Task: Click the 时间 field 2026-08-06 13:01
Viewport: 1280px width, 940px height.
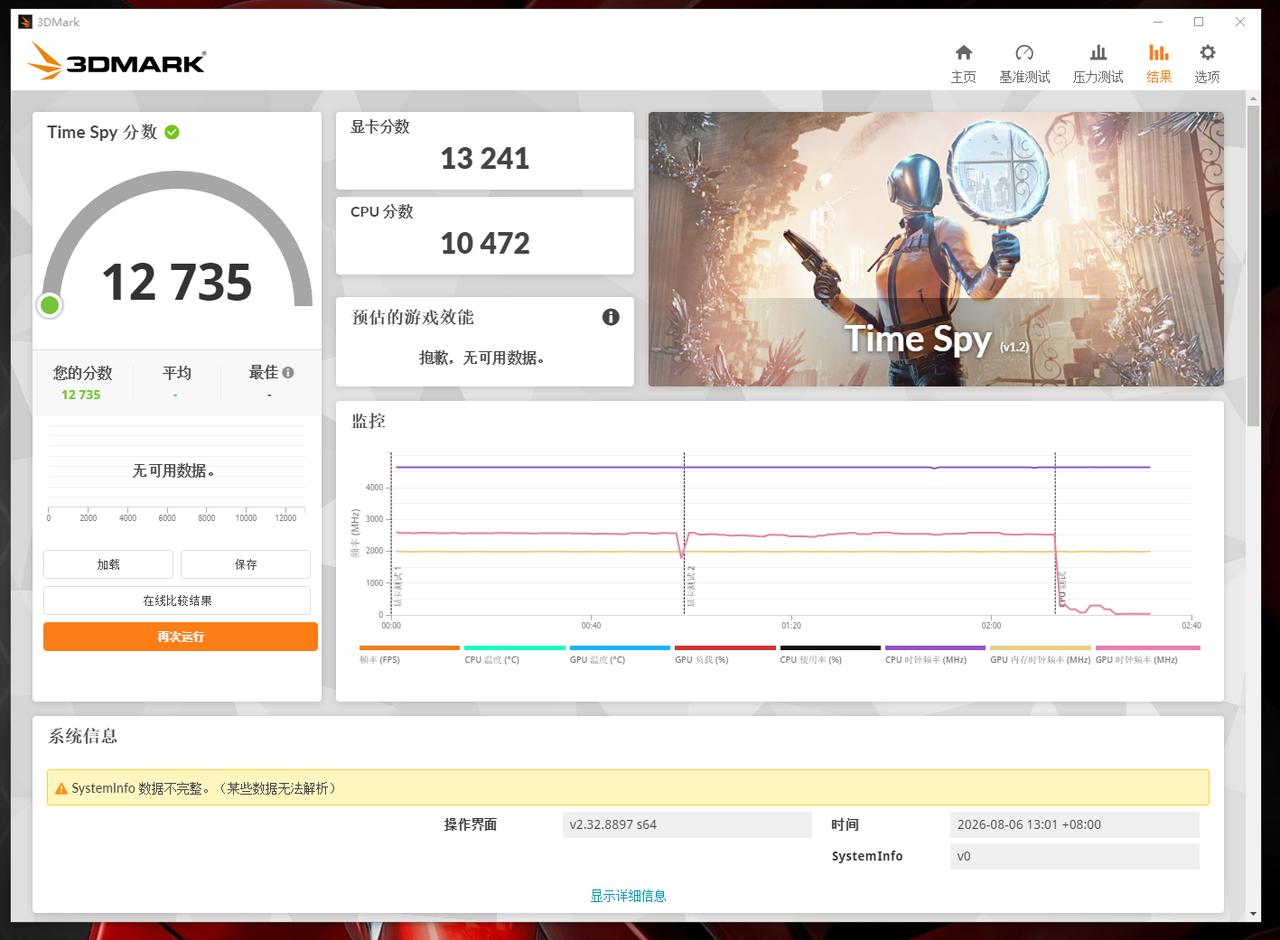Action: [1074, 825]
